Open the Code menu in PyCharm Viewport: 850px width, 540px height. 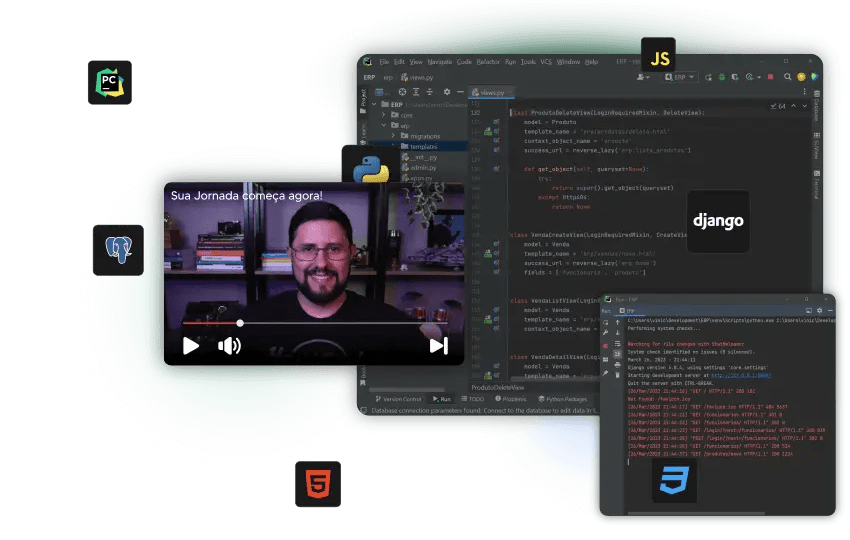[464, 62]
